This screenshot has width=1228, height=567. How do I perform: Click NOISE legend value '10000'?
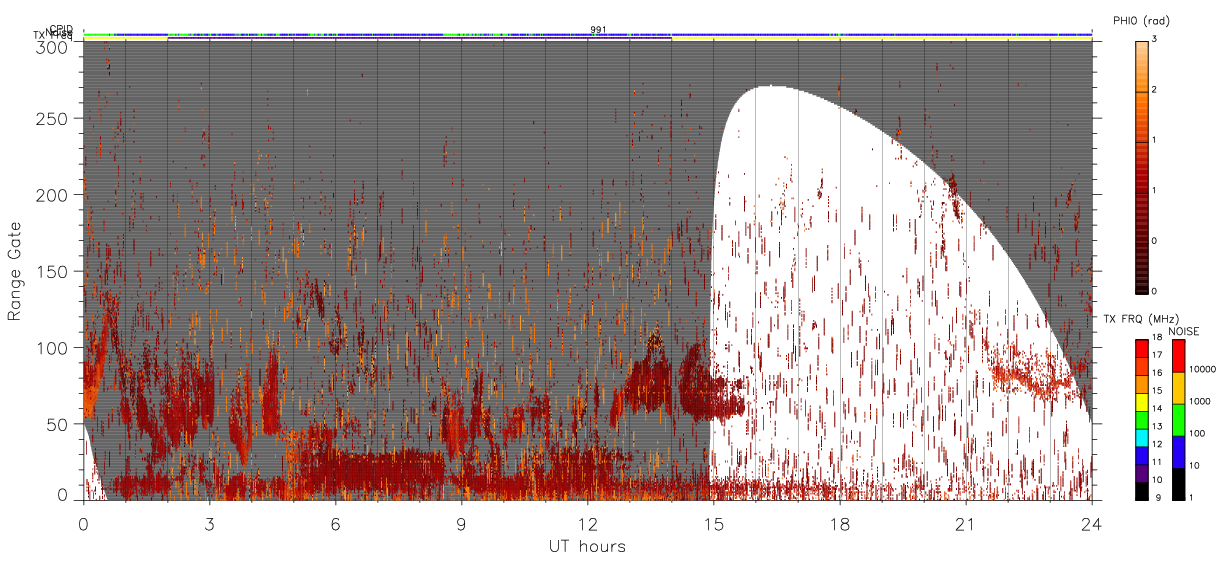pyautogui.click(x=1202, y=369)
